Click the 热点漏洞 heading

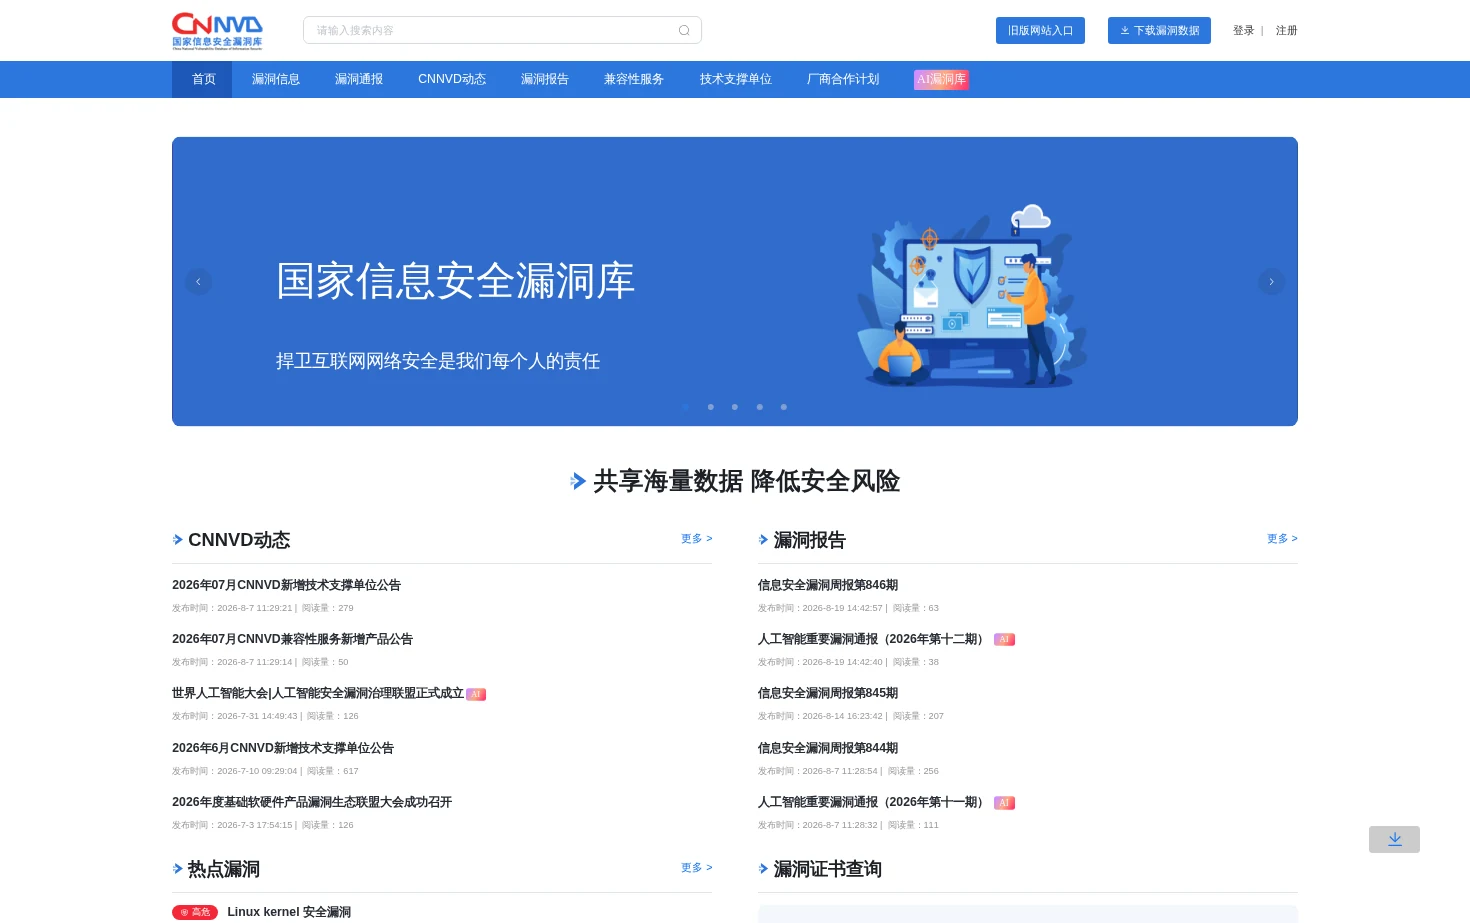point(224,869)
